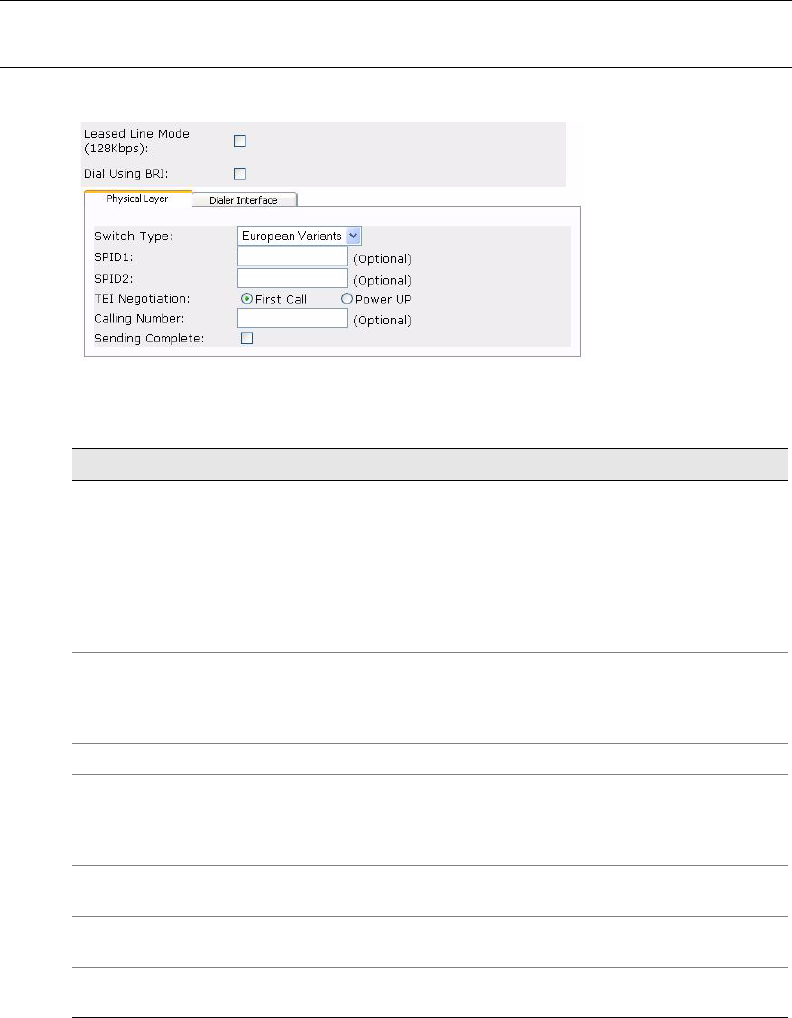Select First Call for TEI Negotiation
Viewport: 792px width, 1018px height.
coord(247,299)
